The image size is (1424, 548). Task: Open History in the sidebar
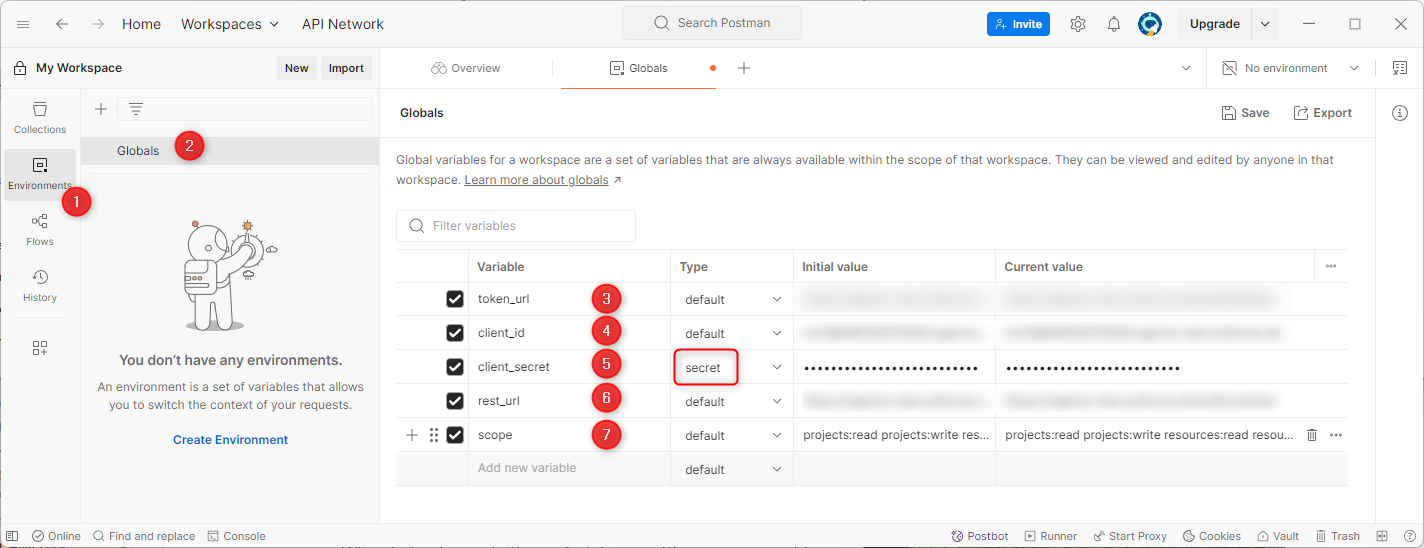point(40,286)
